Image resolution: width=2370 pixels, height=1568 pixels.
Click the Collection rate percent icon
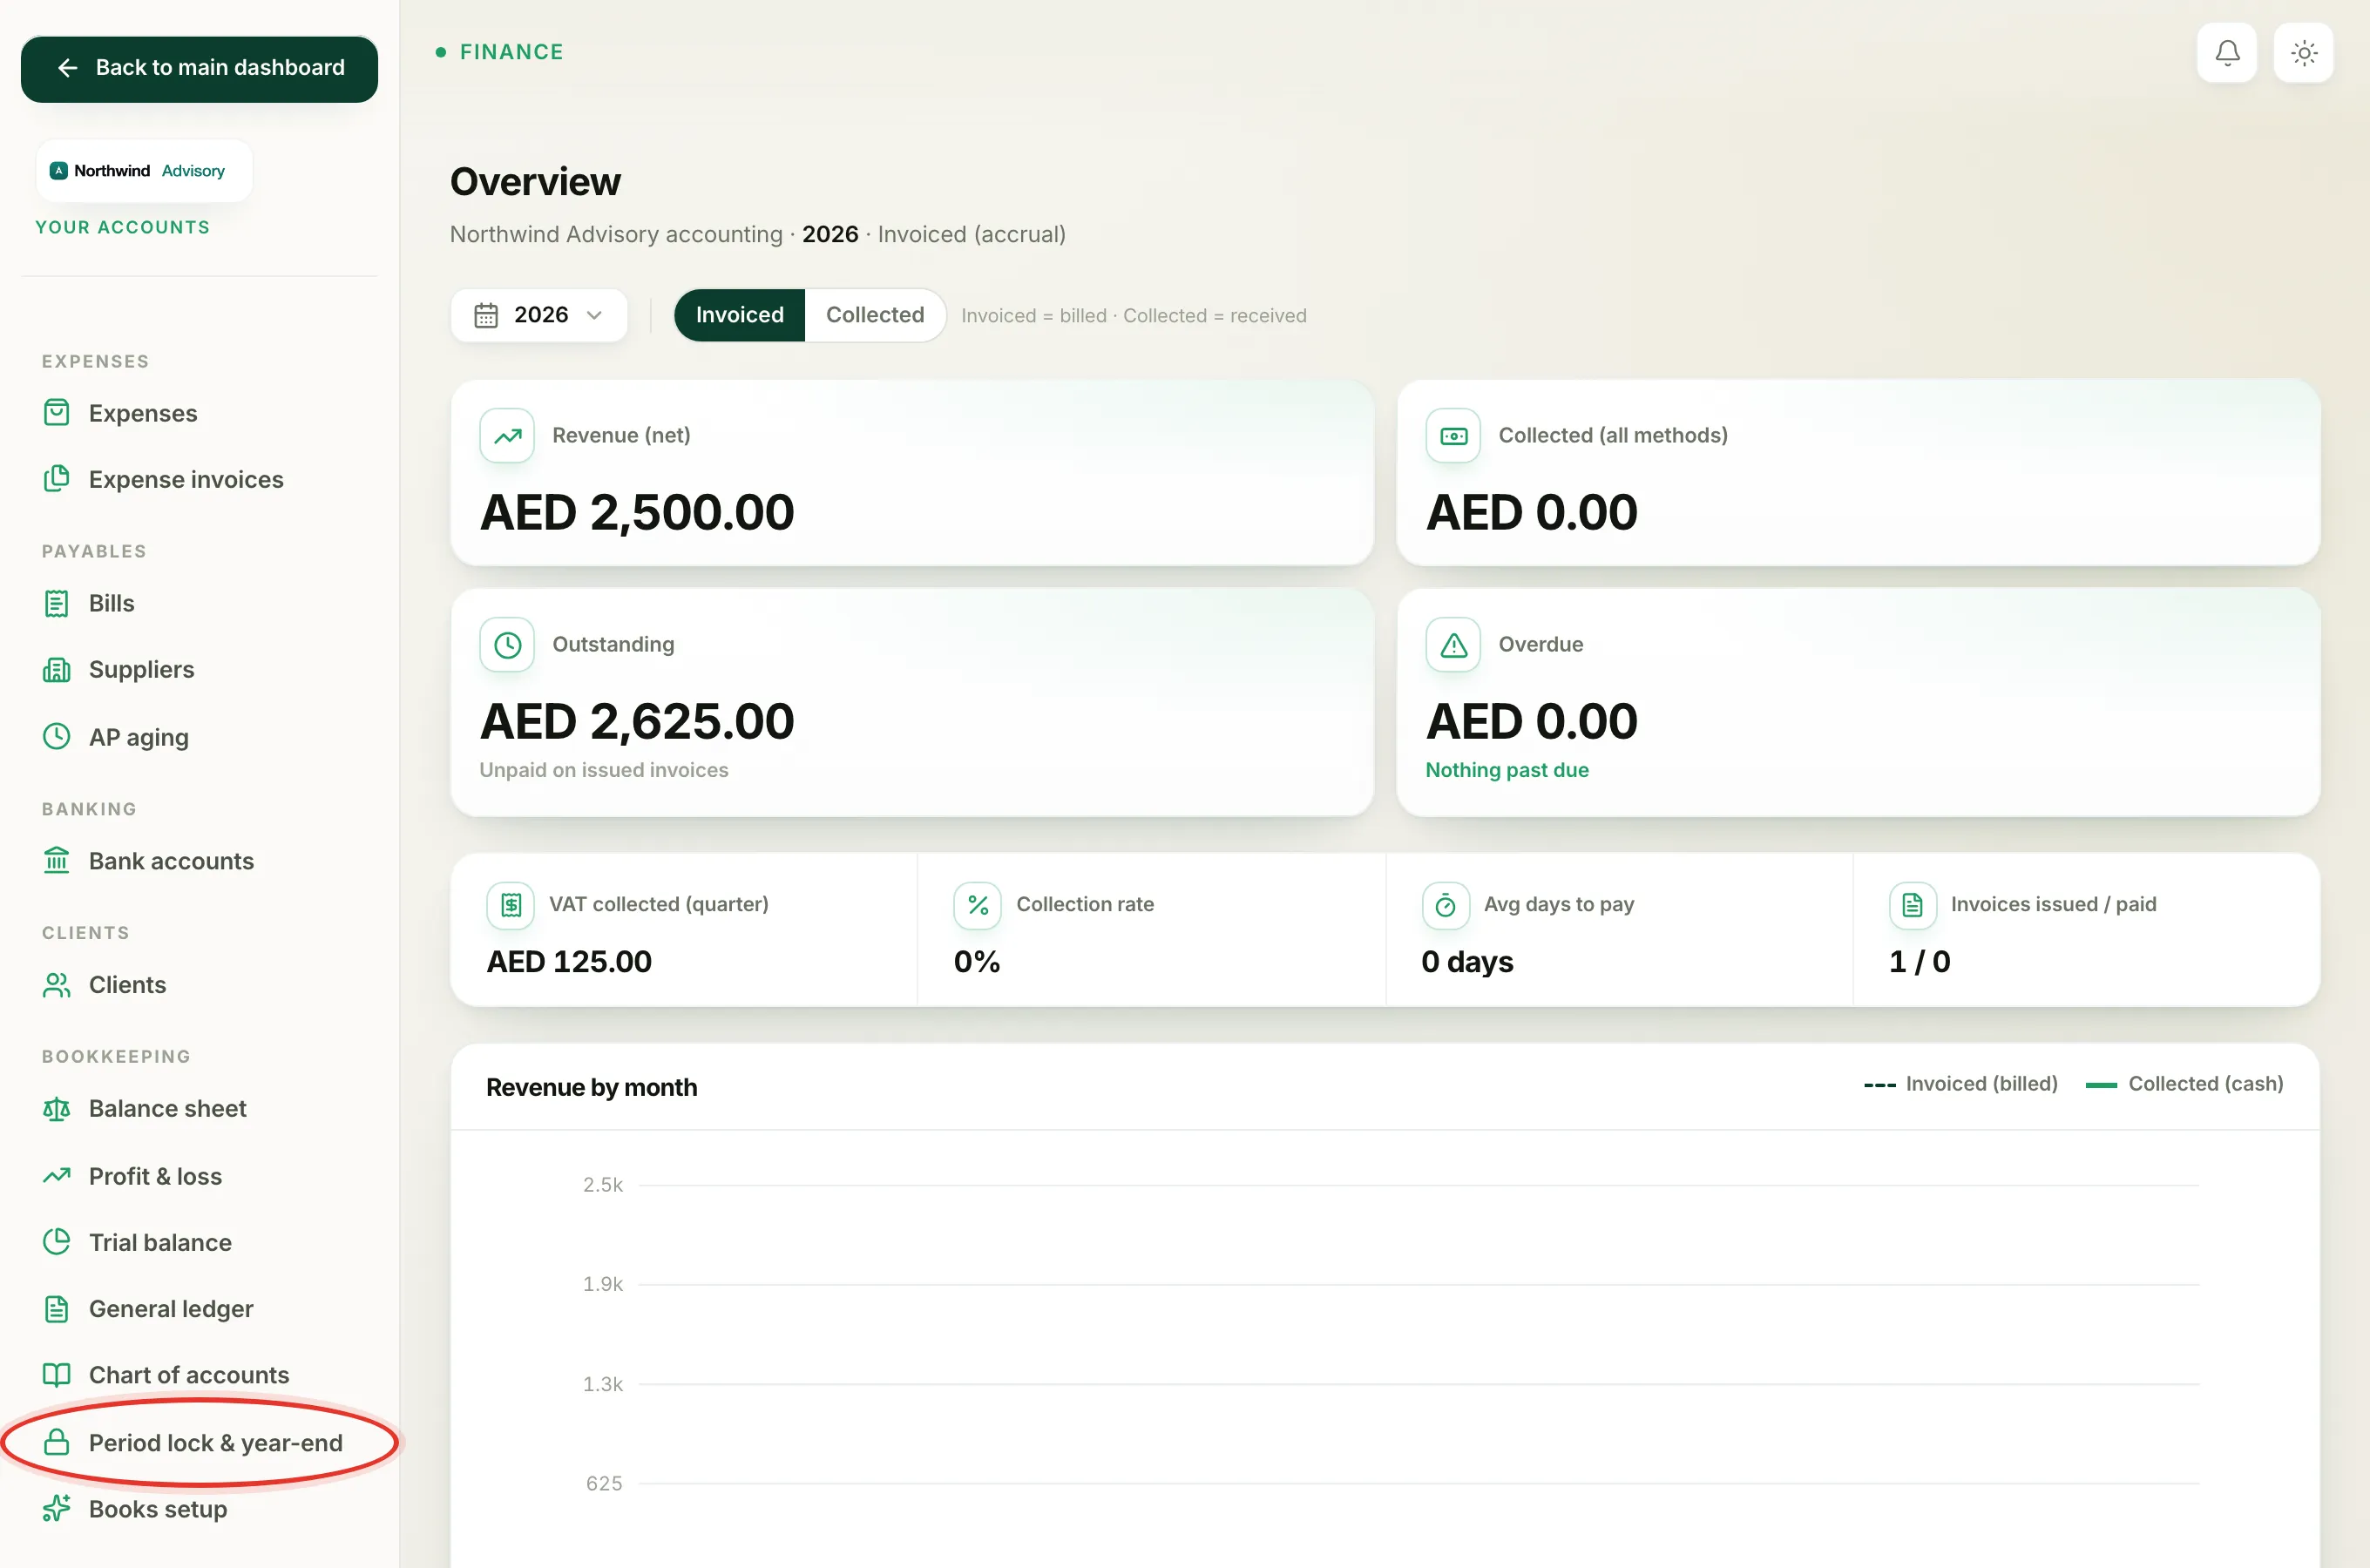977,905
